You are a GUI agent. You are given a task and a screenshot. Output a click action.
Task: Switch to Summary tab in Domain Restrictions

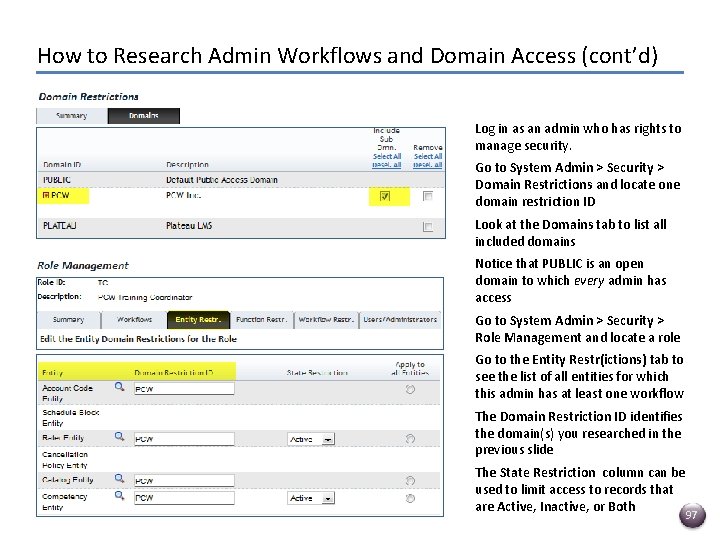coord(72,116)
